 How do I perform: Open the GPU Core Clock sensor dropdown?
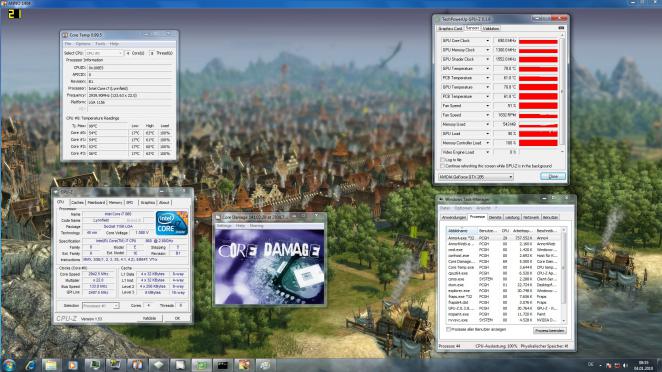coord(488,41)
